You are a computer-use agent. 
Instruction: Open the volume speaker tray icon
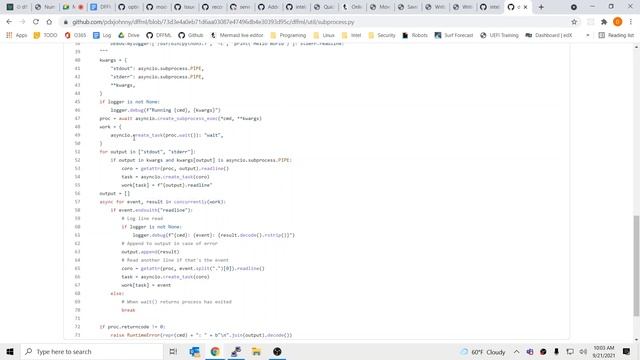[583, 351]
